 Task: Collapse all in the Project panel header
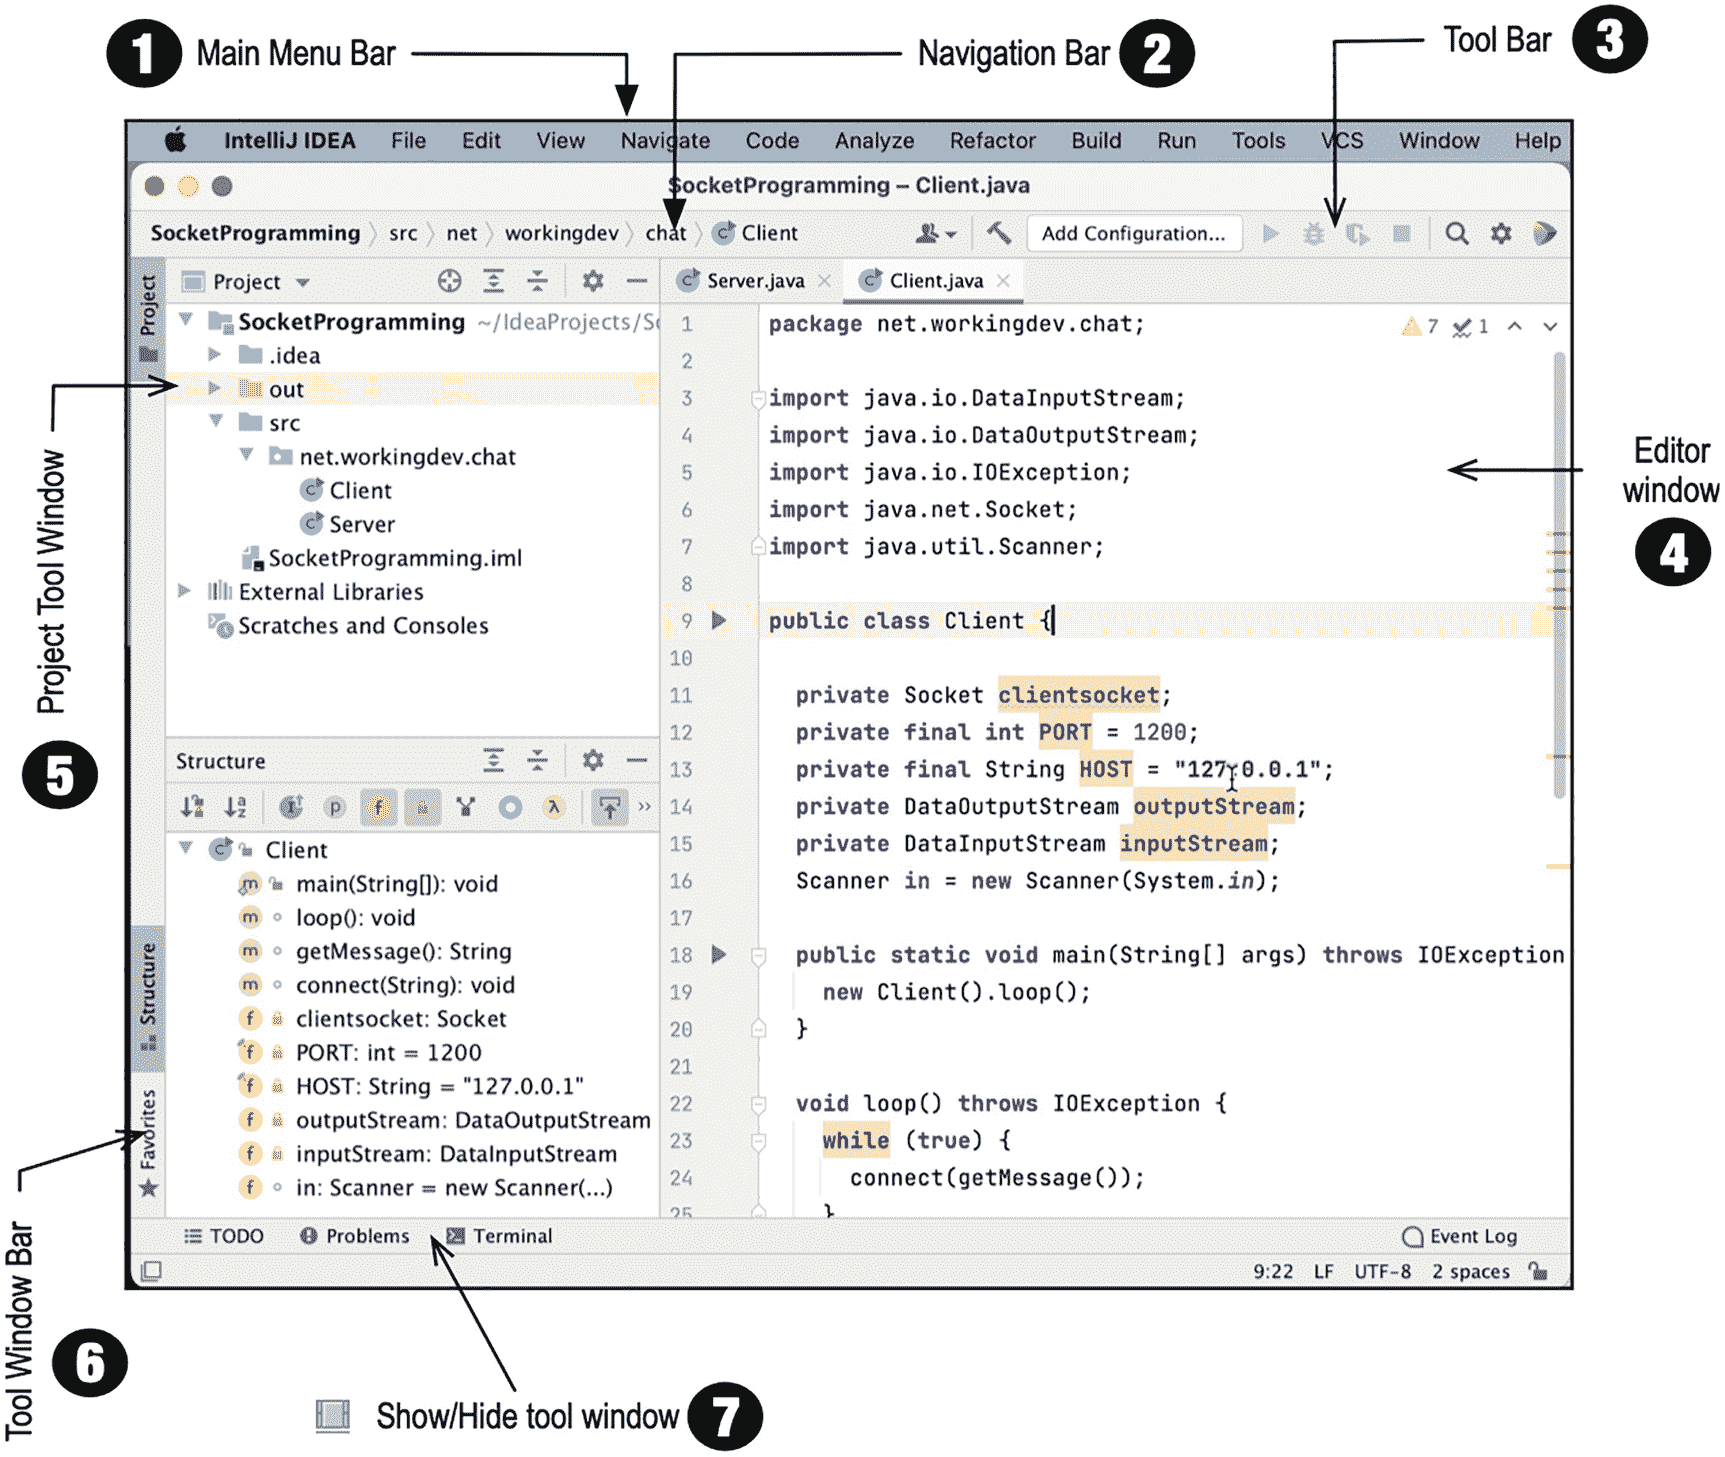(537, 281)
